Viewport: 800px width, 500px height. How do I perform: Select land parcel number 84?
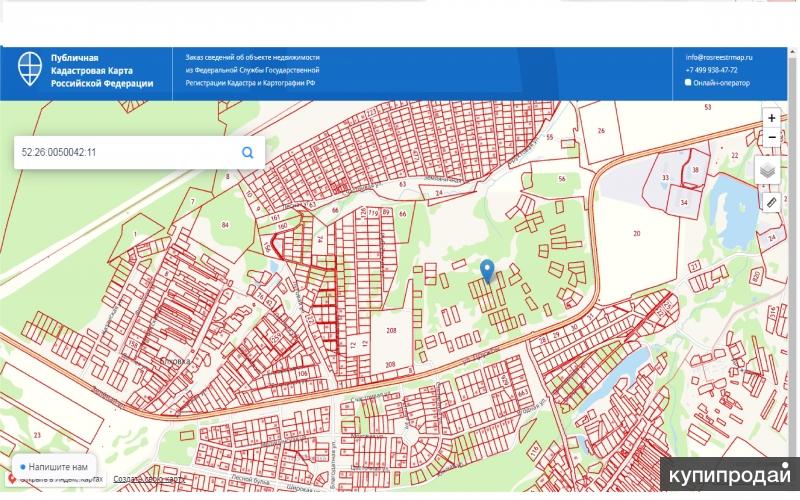[x=225, y=225]
